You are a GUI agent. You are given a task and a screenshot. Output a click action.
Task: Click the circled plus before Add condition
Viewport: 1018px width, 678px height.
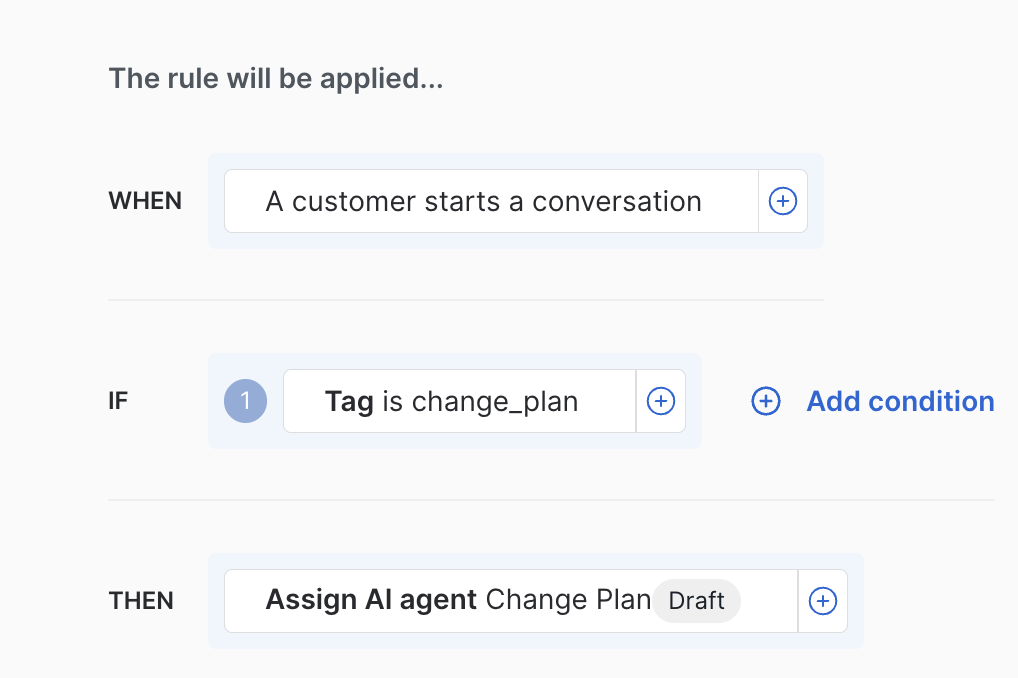[765, 401]
